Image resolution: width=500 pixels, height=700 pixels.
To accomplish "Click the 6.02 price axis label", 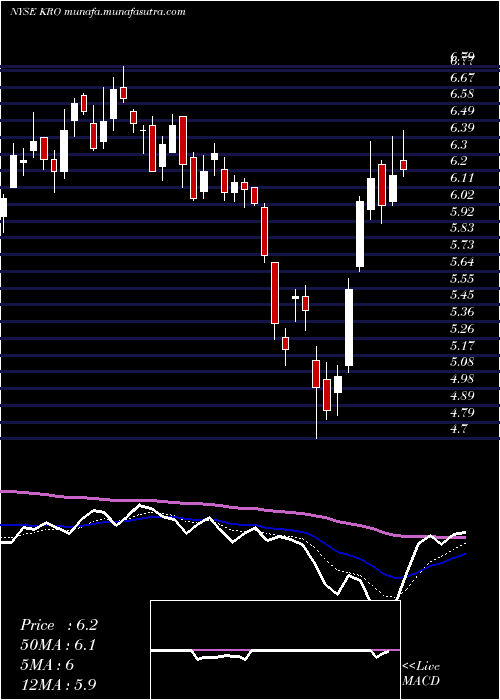I will click(x=462, y=195).
